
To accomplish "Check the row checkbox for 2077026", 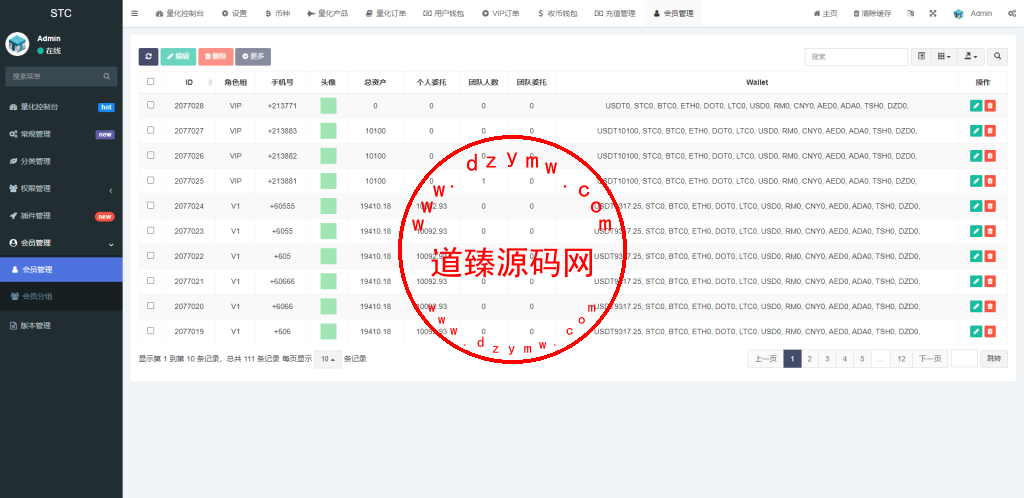I will 151,155.
